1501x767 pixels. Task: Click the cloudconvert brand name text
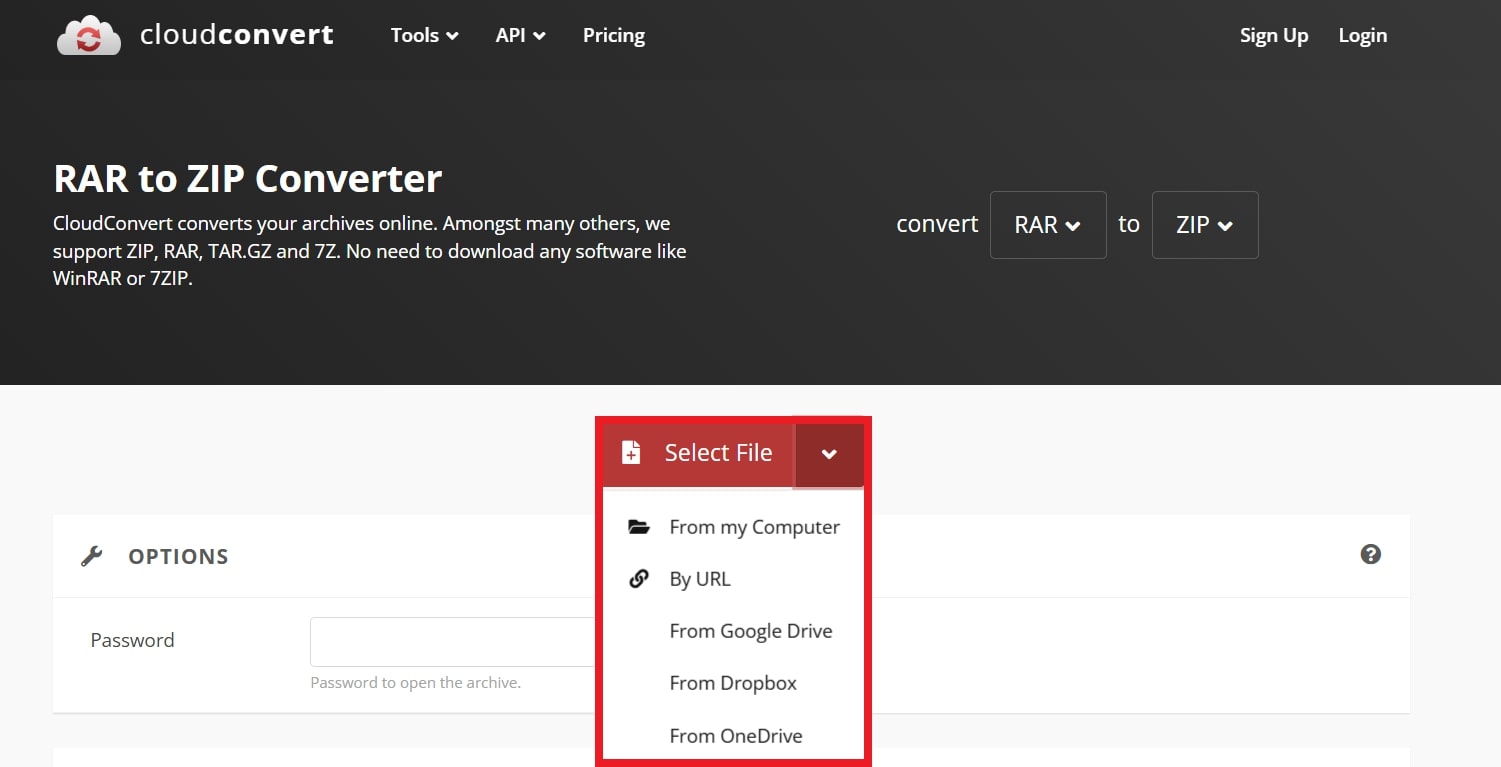[x=237, y=35]
